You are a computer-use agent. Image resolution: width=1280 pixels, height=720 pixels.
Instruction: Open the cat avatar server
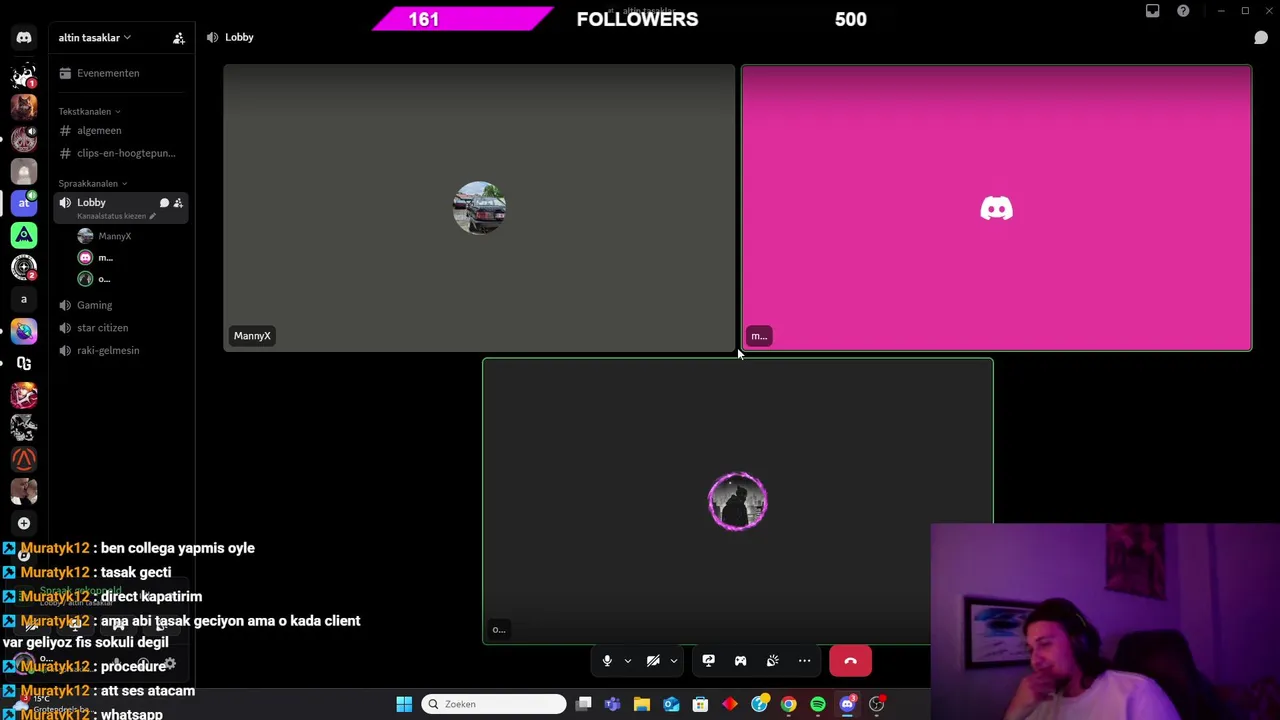tap(24, 106)
